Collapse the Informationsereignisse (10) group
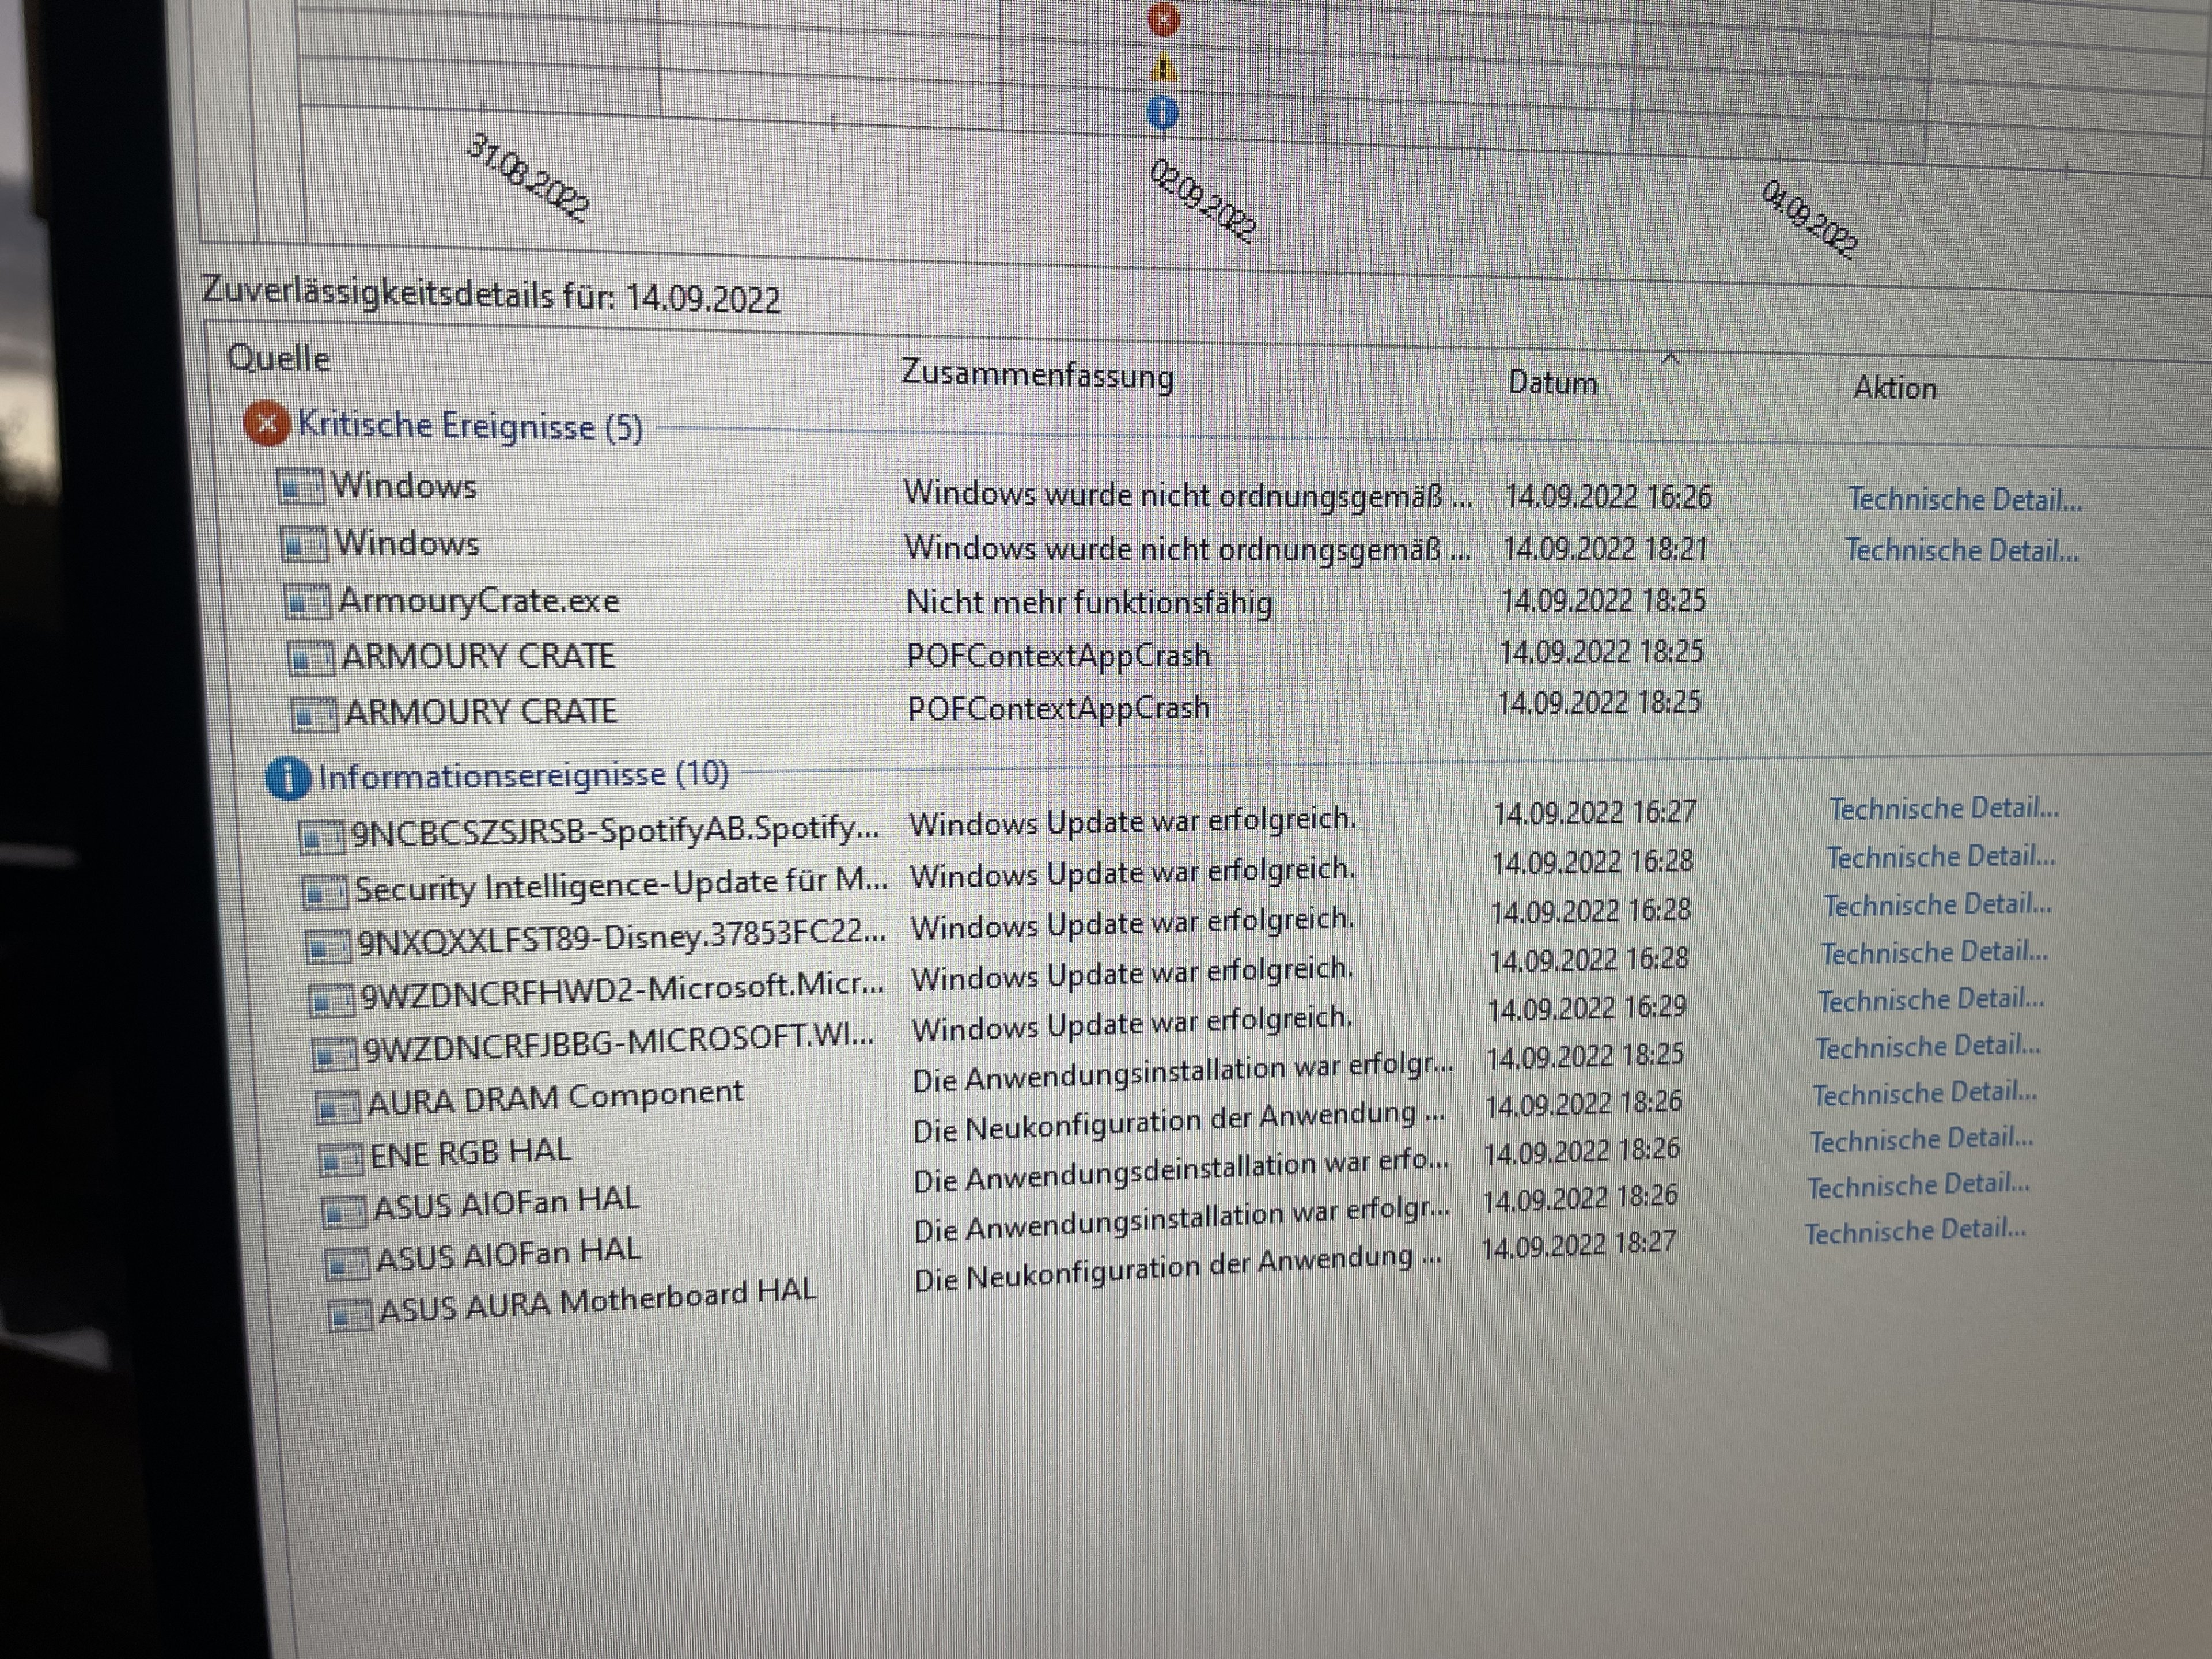 pos(522,775)
